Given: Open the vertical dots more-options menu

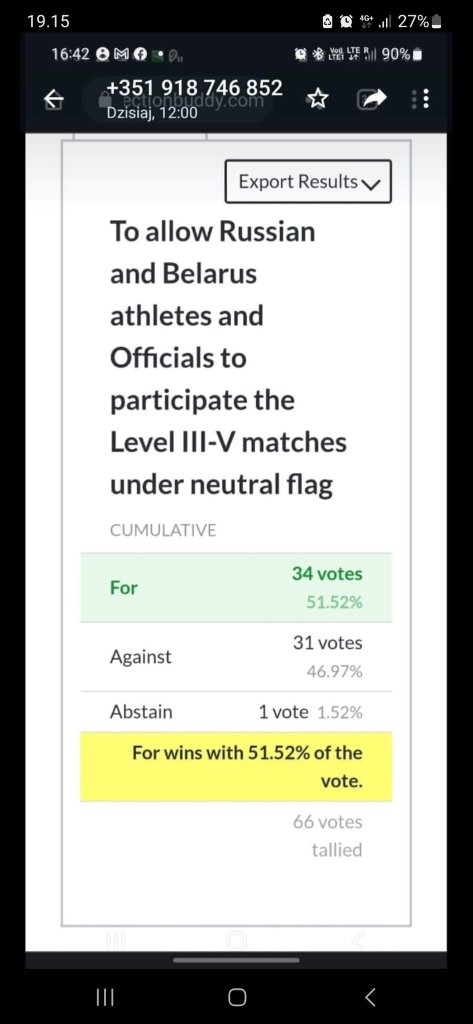Looking at the screenshot, I should point(421,99).
